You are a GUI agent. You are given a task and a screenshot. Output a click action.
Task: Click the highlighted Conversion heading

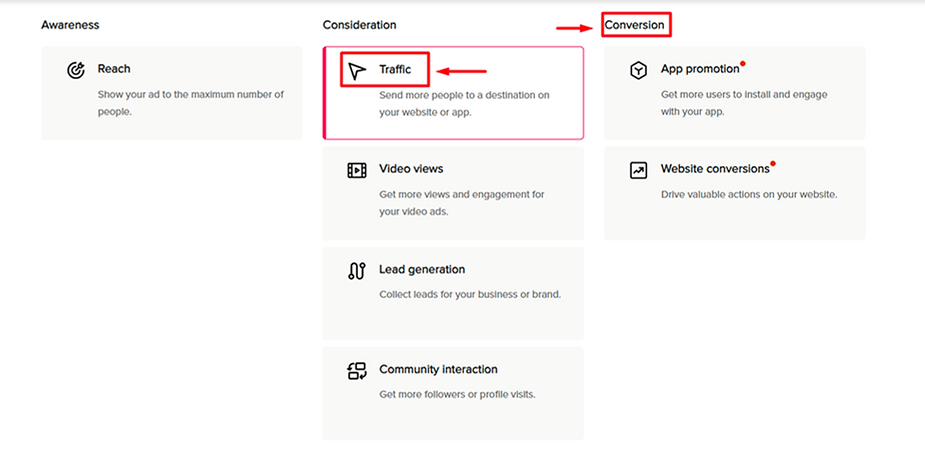[x=635, y=25]
